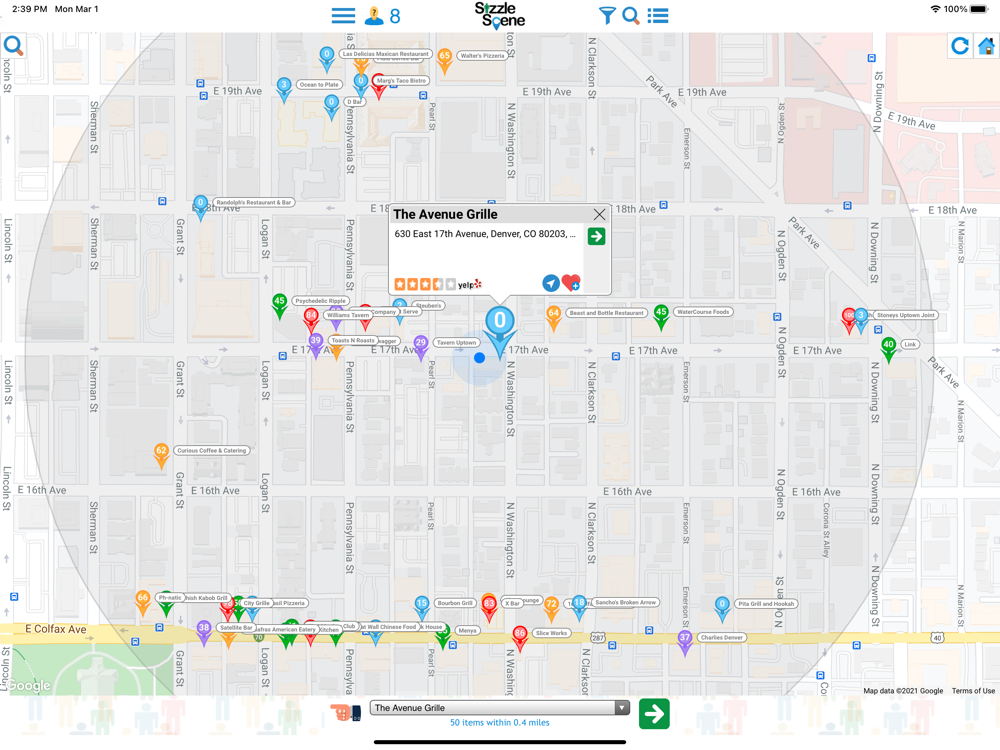Select the Las Delicias Mexican Restaurant label

click(x=385, y=54)
